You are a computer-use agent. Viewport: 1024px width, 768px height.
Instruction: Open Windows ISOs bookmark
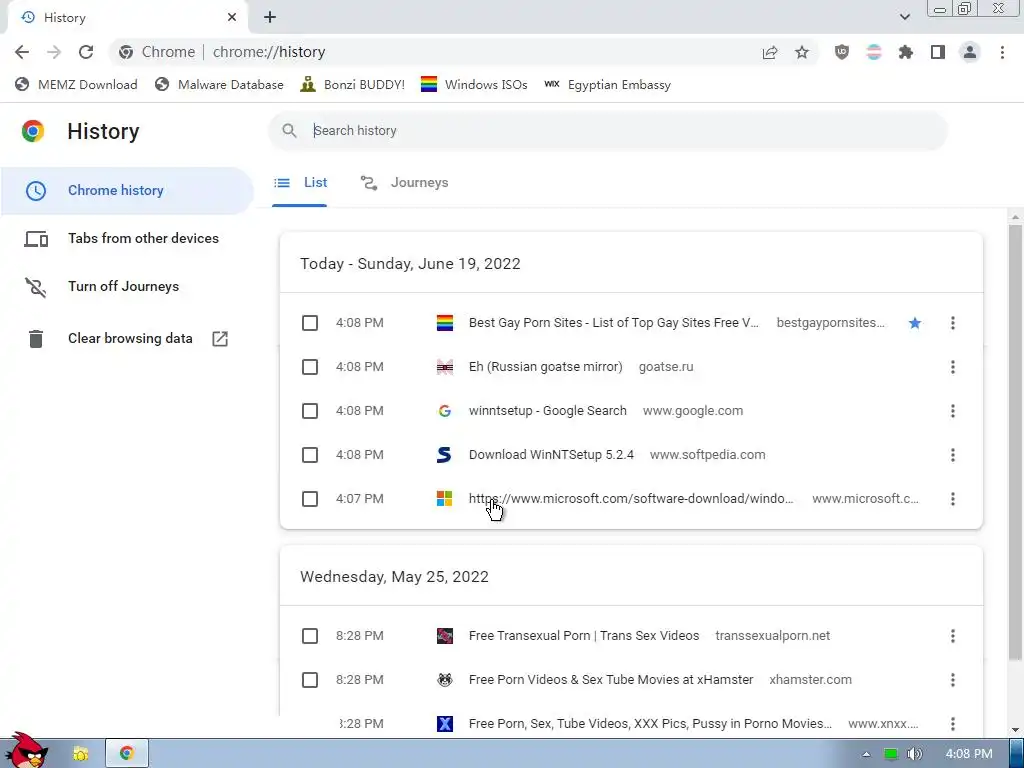(x=474, y=85)
